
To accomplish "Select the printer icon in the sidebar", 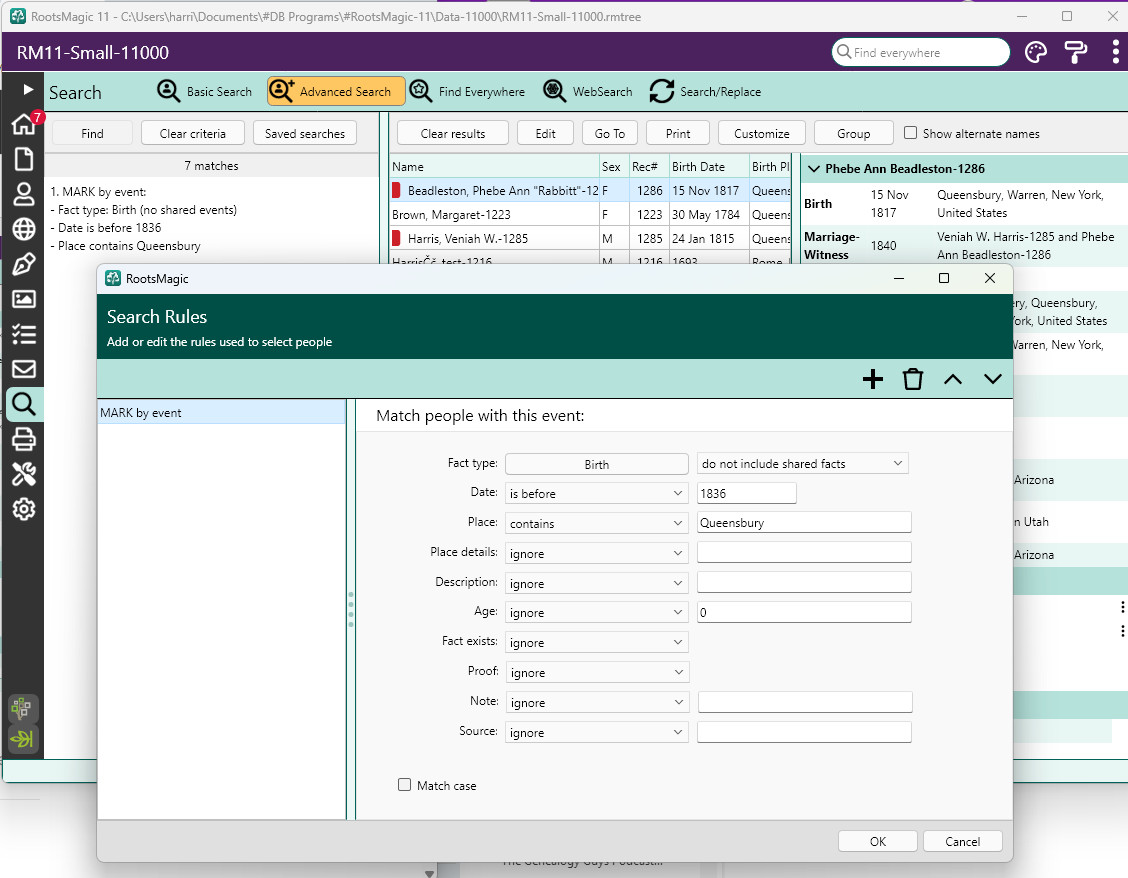I will pyautogui.click(x=23, y=439).
